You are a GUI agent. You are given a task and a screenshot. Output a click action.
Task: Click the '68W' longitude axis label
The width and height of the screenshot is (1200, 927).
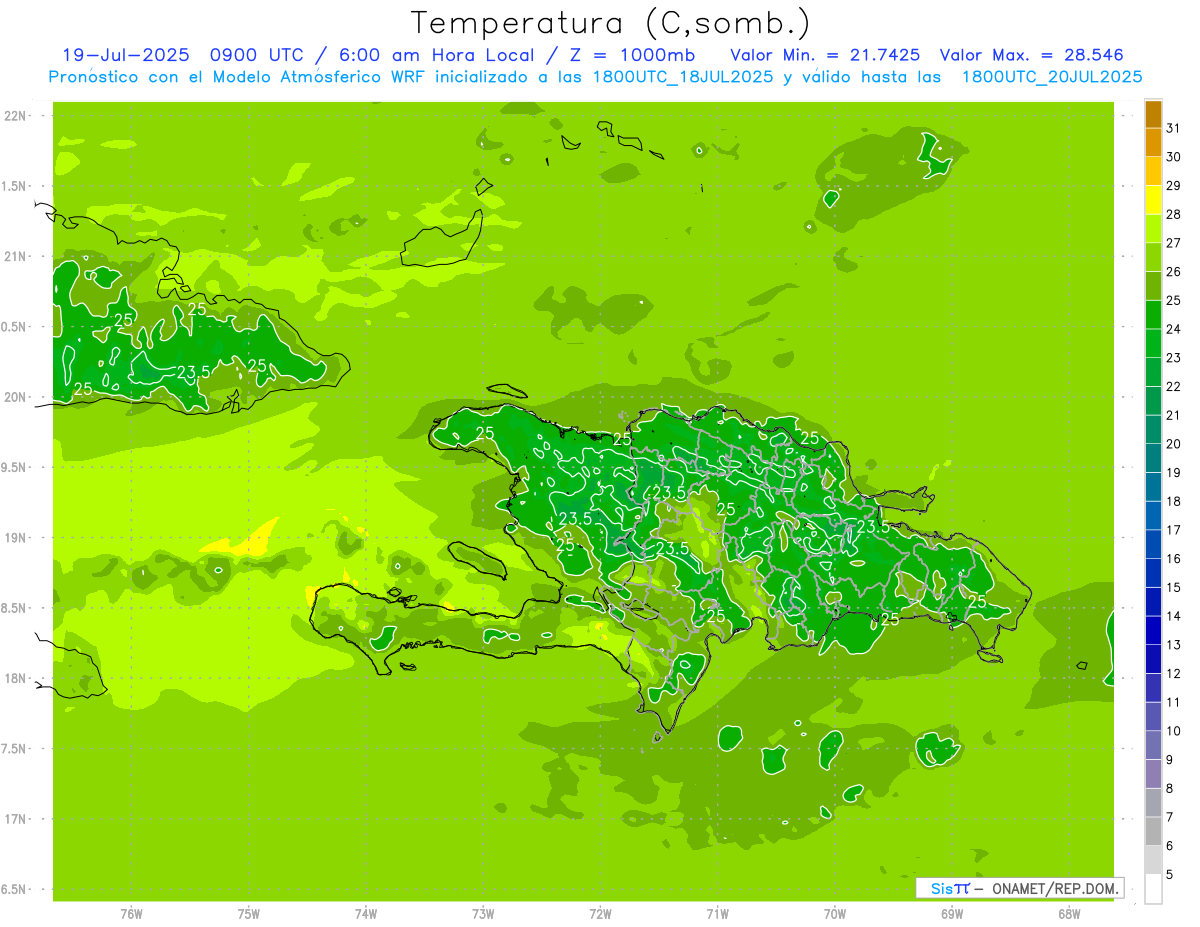click(x=1069, y=914)
